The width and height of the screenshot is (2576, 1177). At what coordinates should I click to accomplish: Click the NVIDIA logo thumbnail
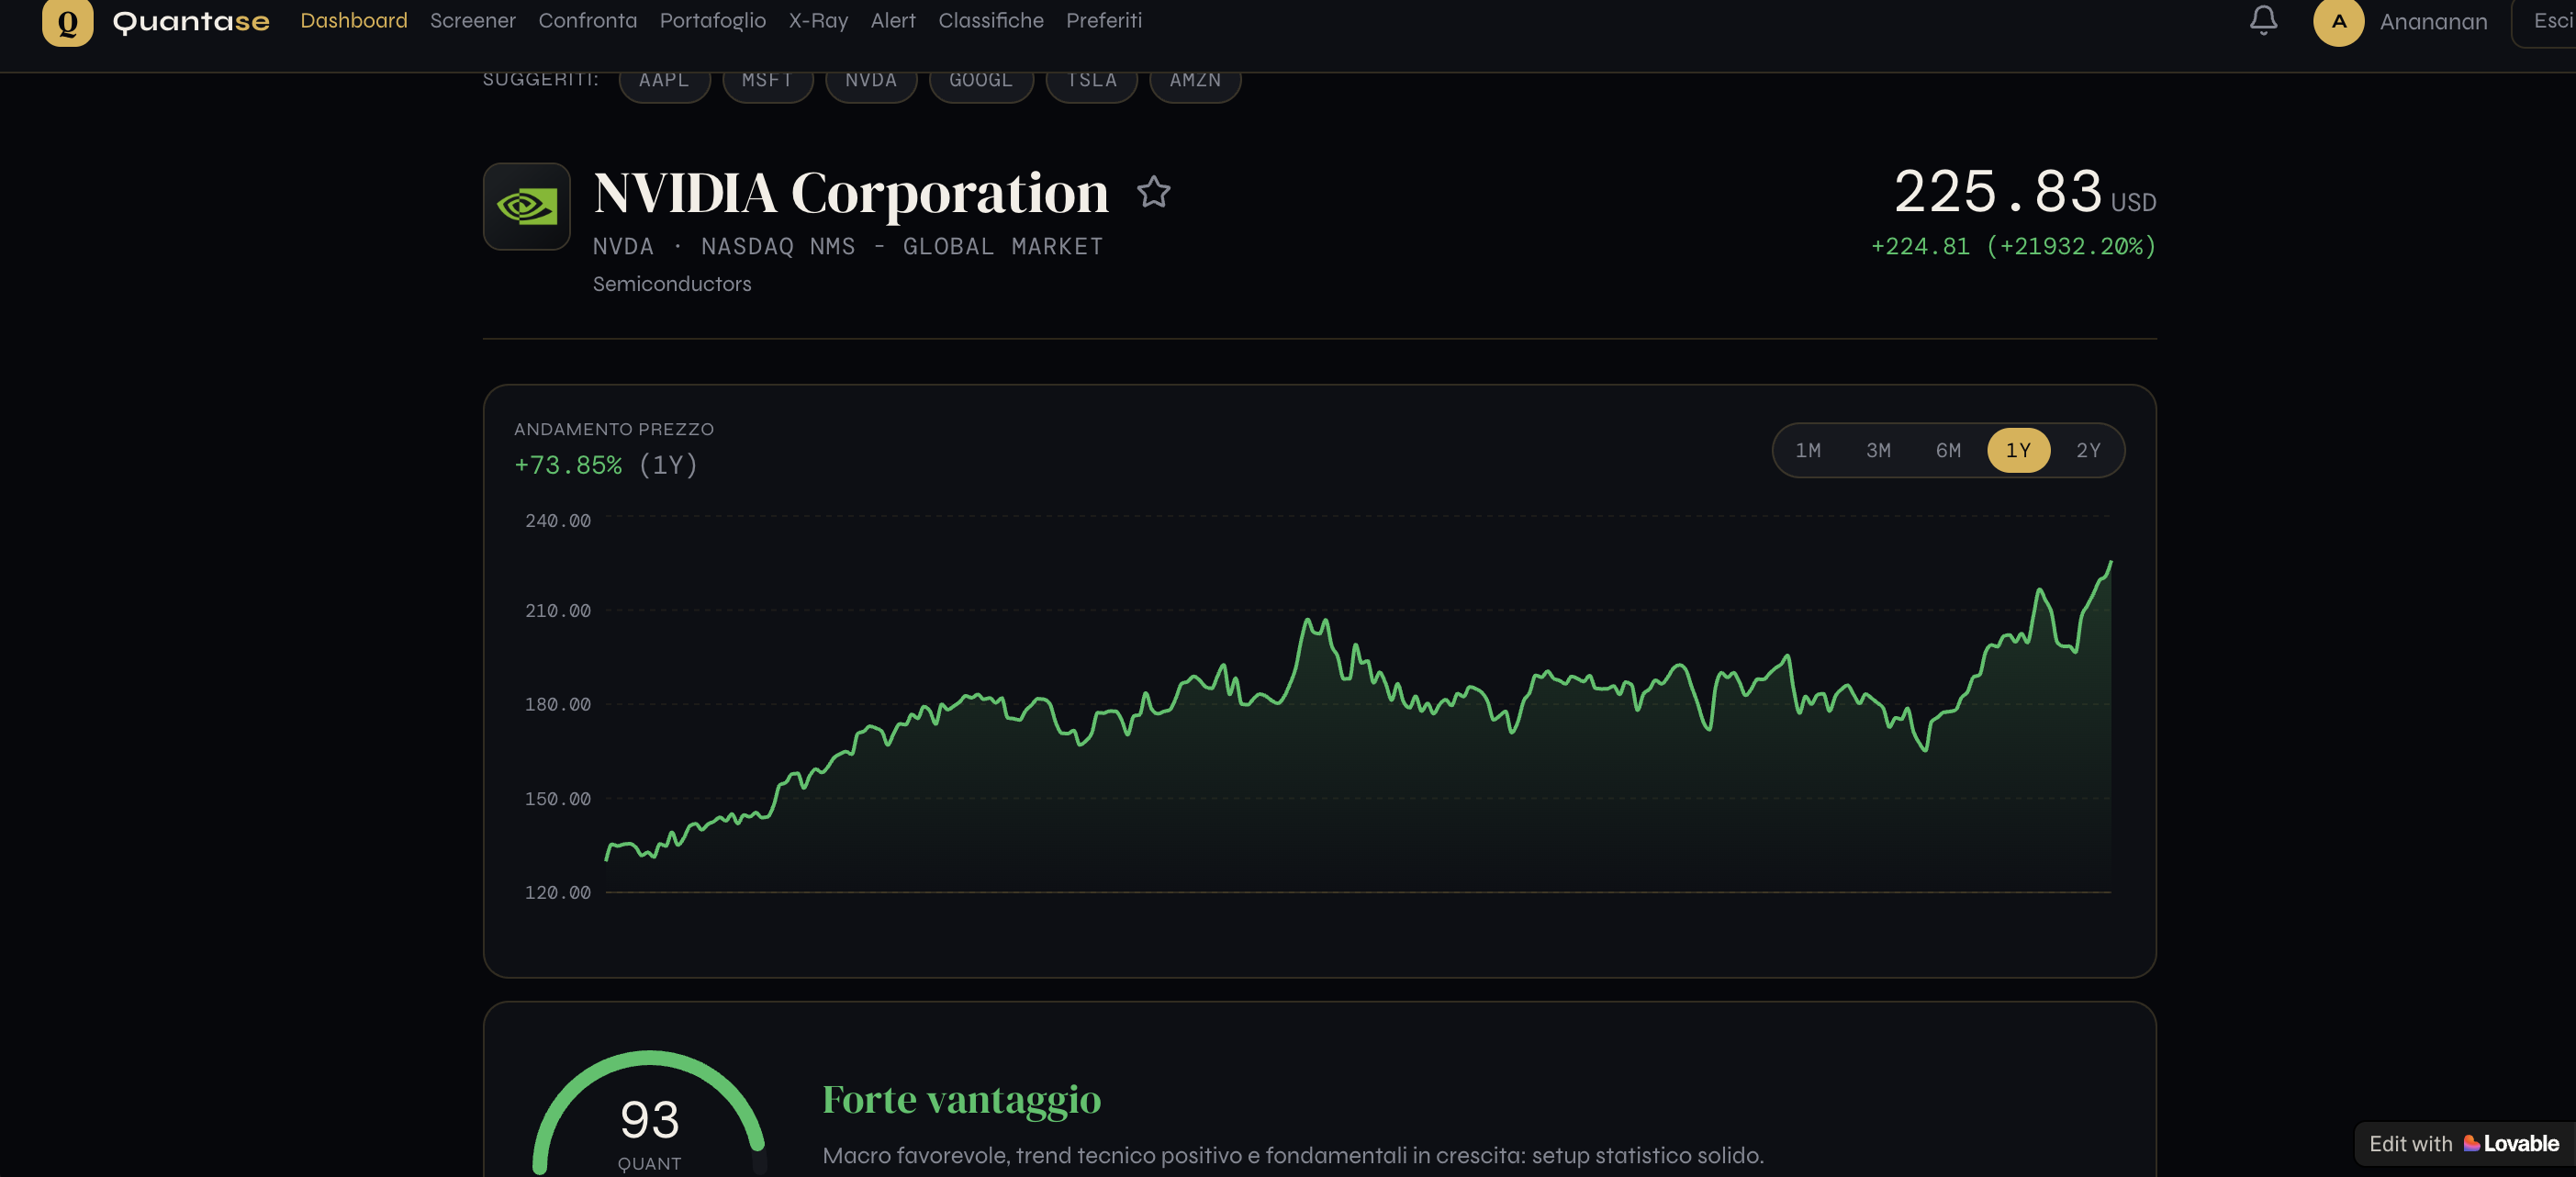click(527, 206)
